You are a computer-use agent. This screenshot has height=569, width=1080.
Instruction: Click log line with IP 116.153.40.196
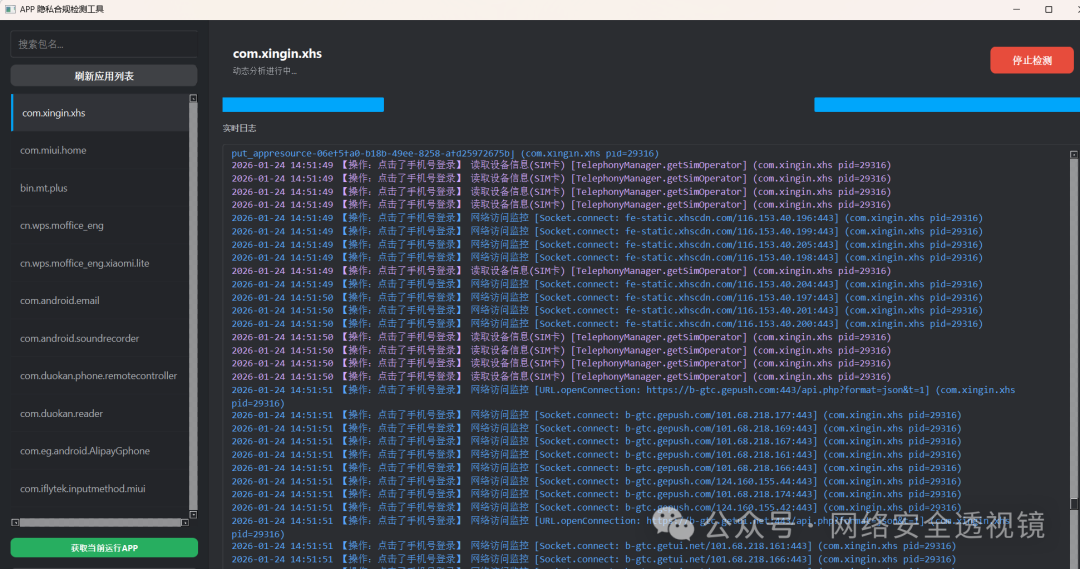607,218
